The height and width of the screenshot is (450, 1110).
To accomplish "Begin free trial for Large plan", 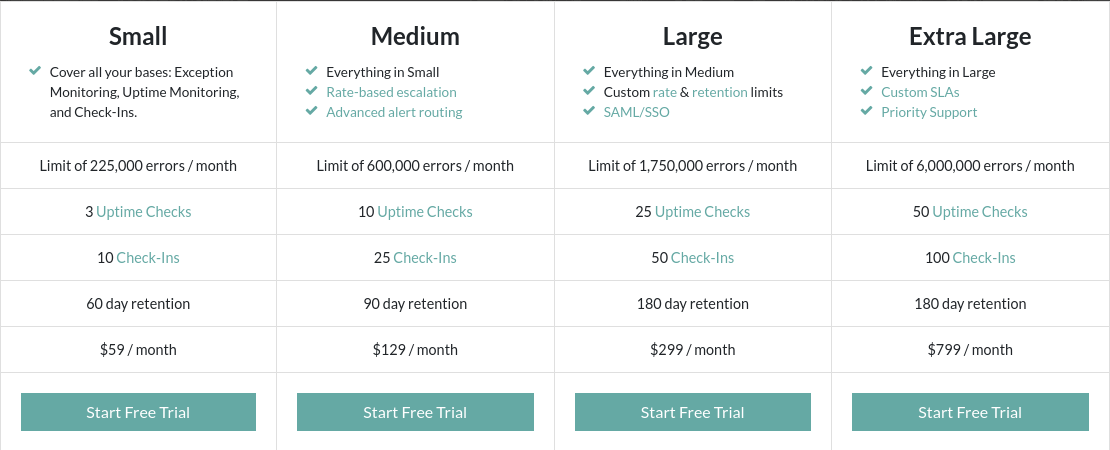I will click(692, 412).
